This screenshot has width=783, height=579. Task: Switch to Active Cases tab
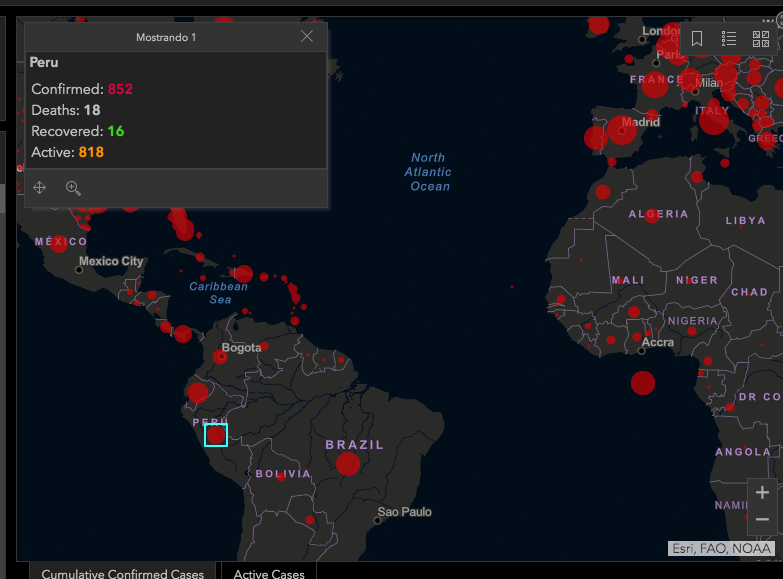(x=269, y=573)
